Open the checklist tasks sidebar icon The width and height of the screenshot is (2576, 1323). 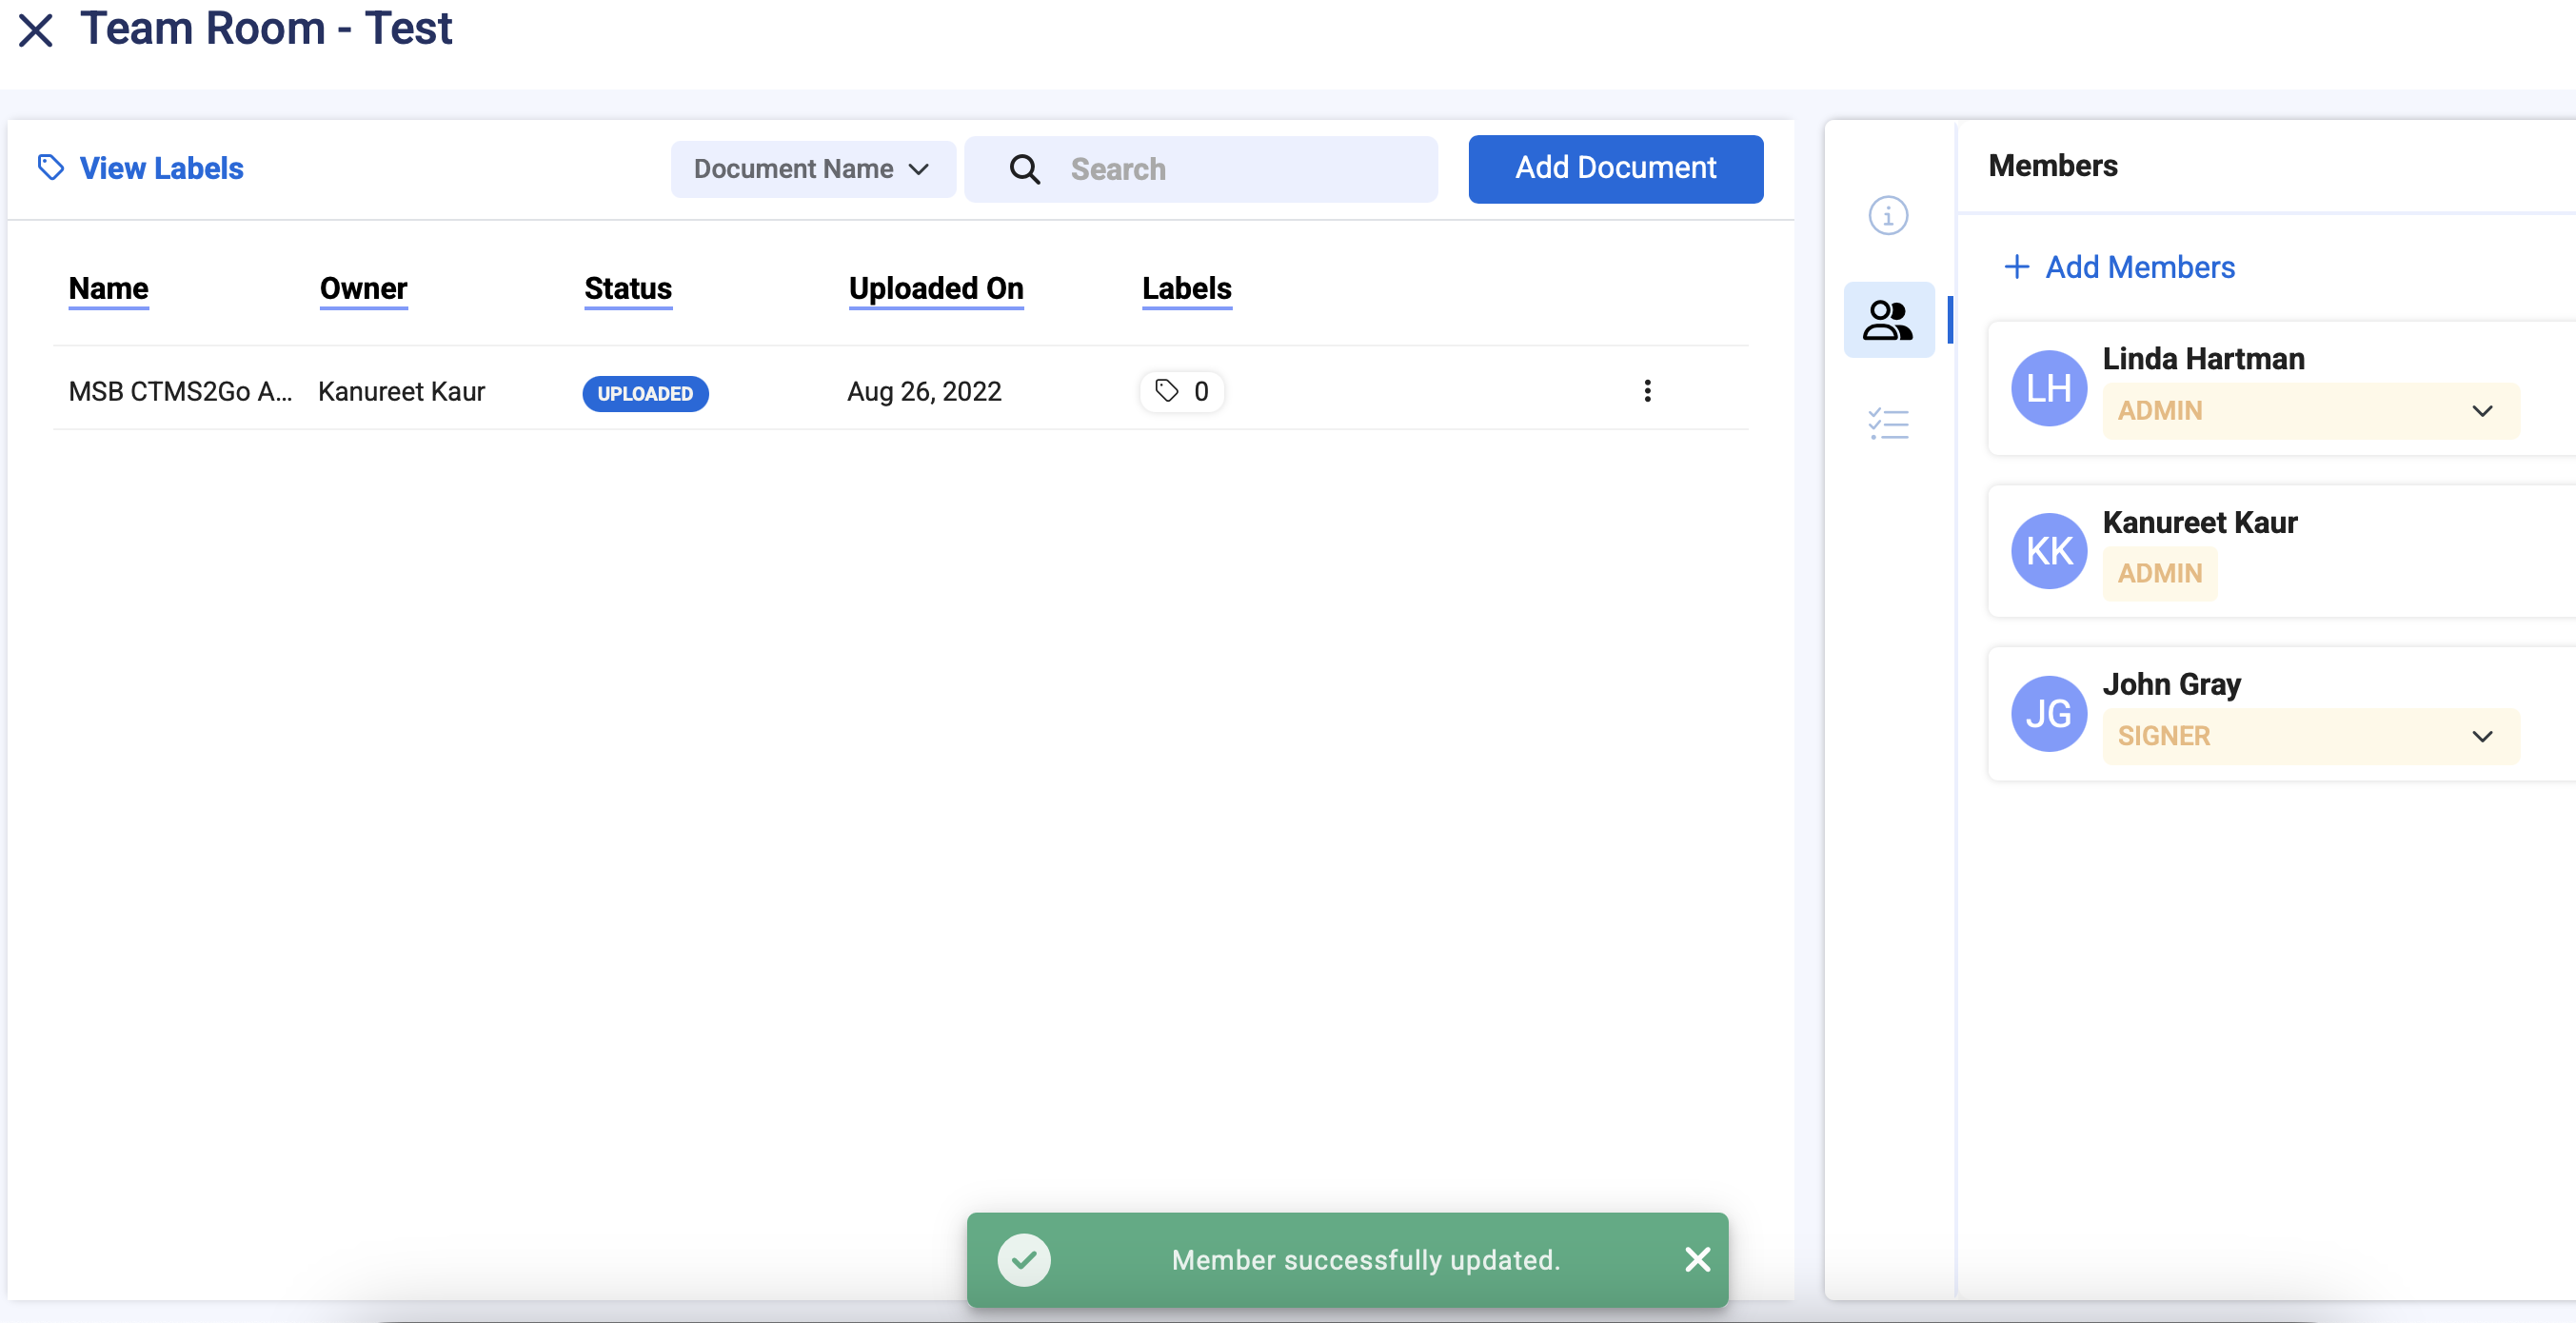point(1887,424)
